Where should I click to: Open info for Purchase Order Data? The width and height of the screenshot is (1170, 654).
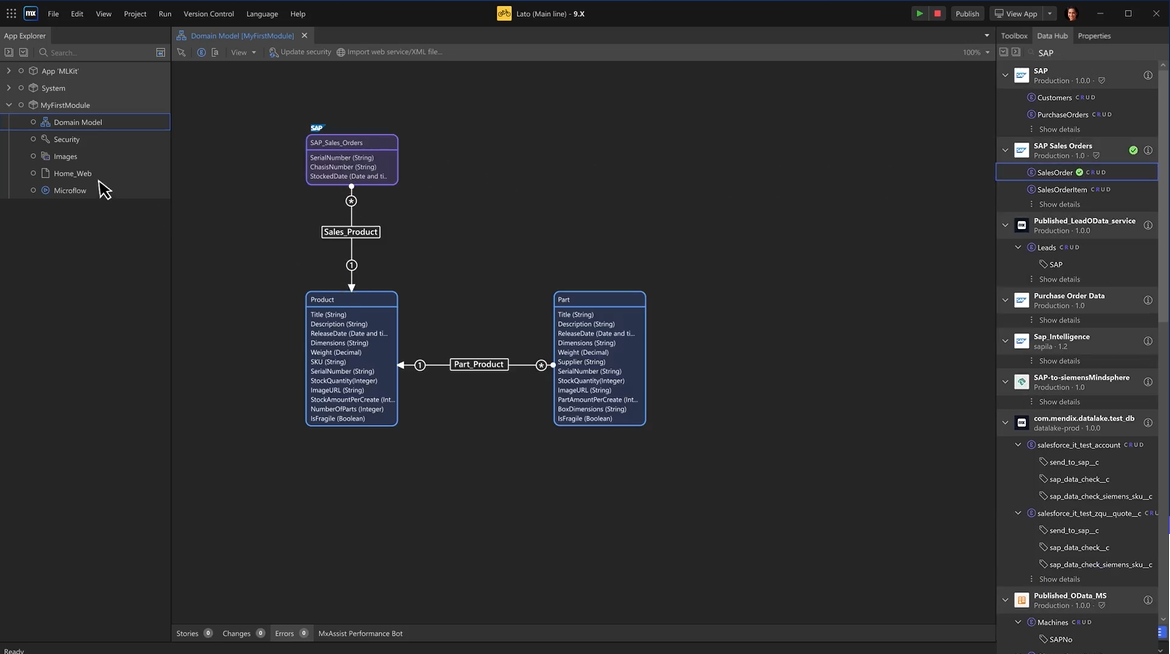coord(1148,300)
